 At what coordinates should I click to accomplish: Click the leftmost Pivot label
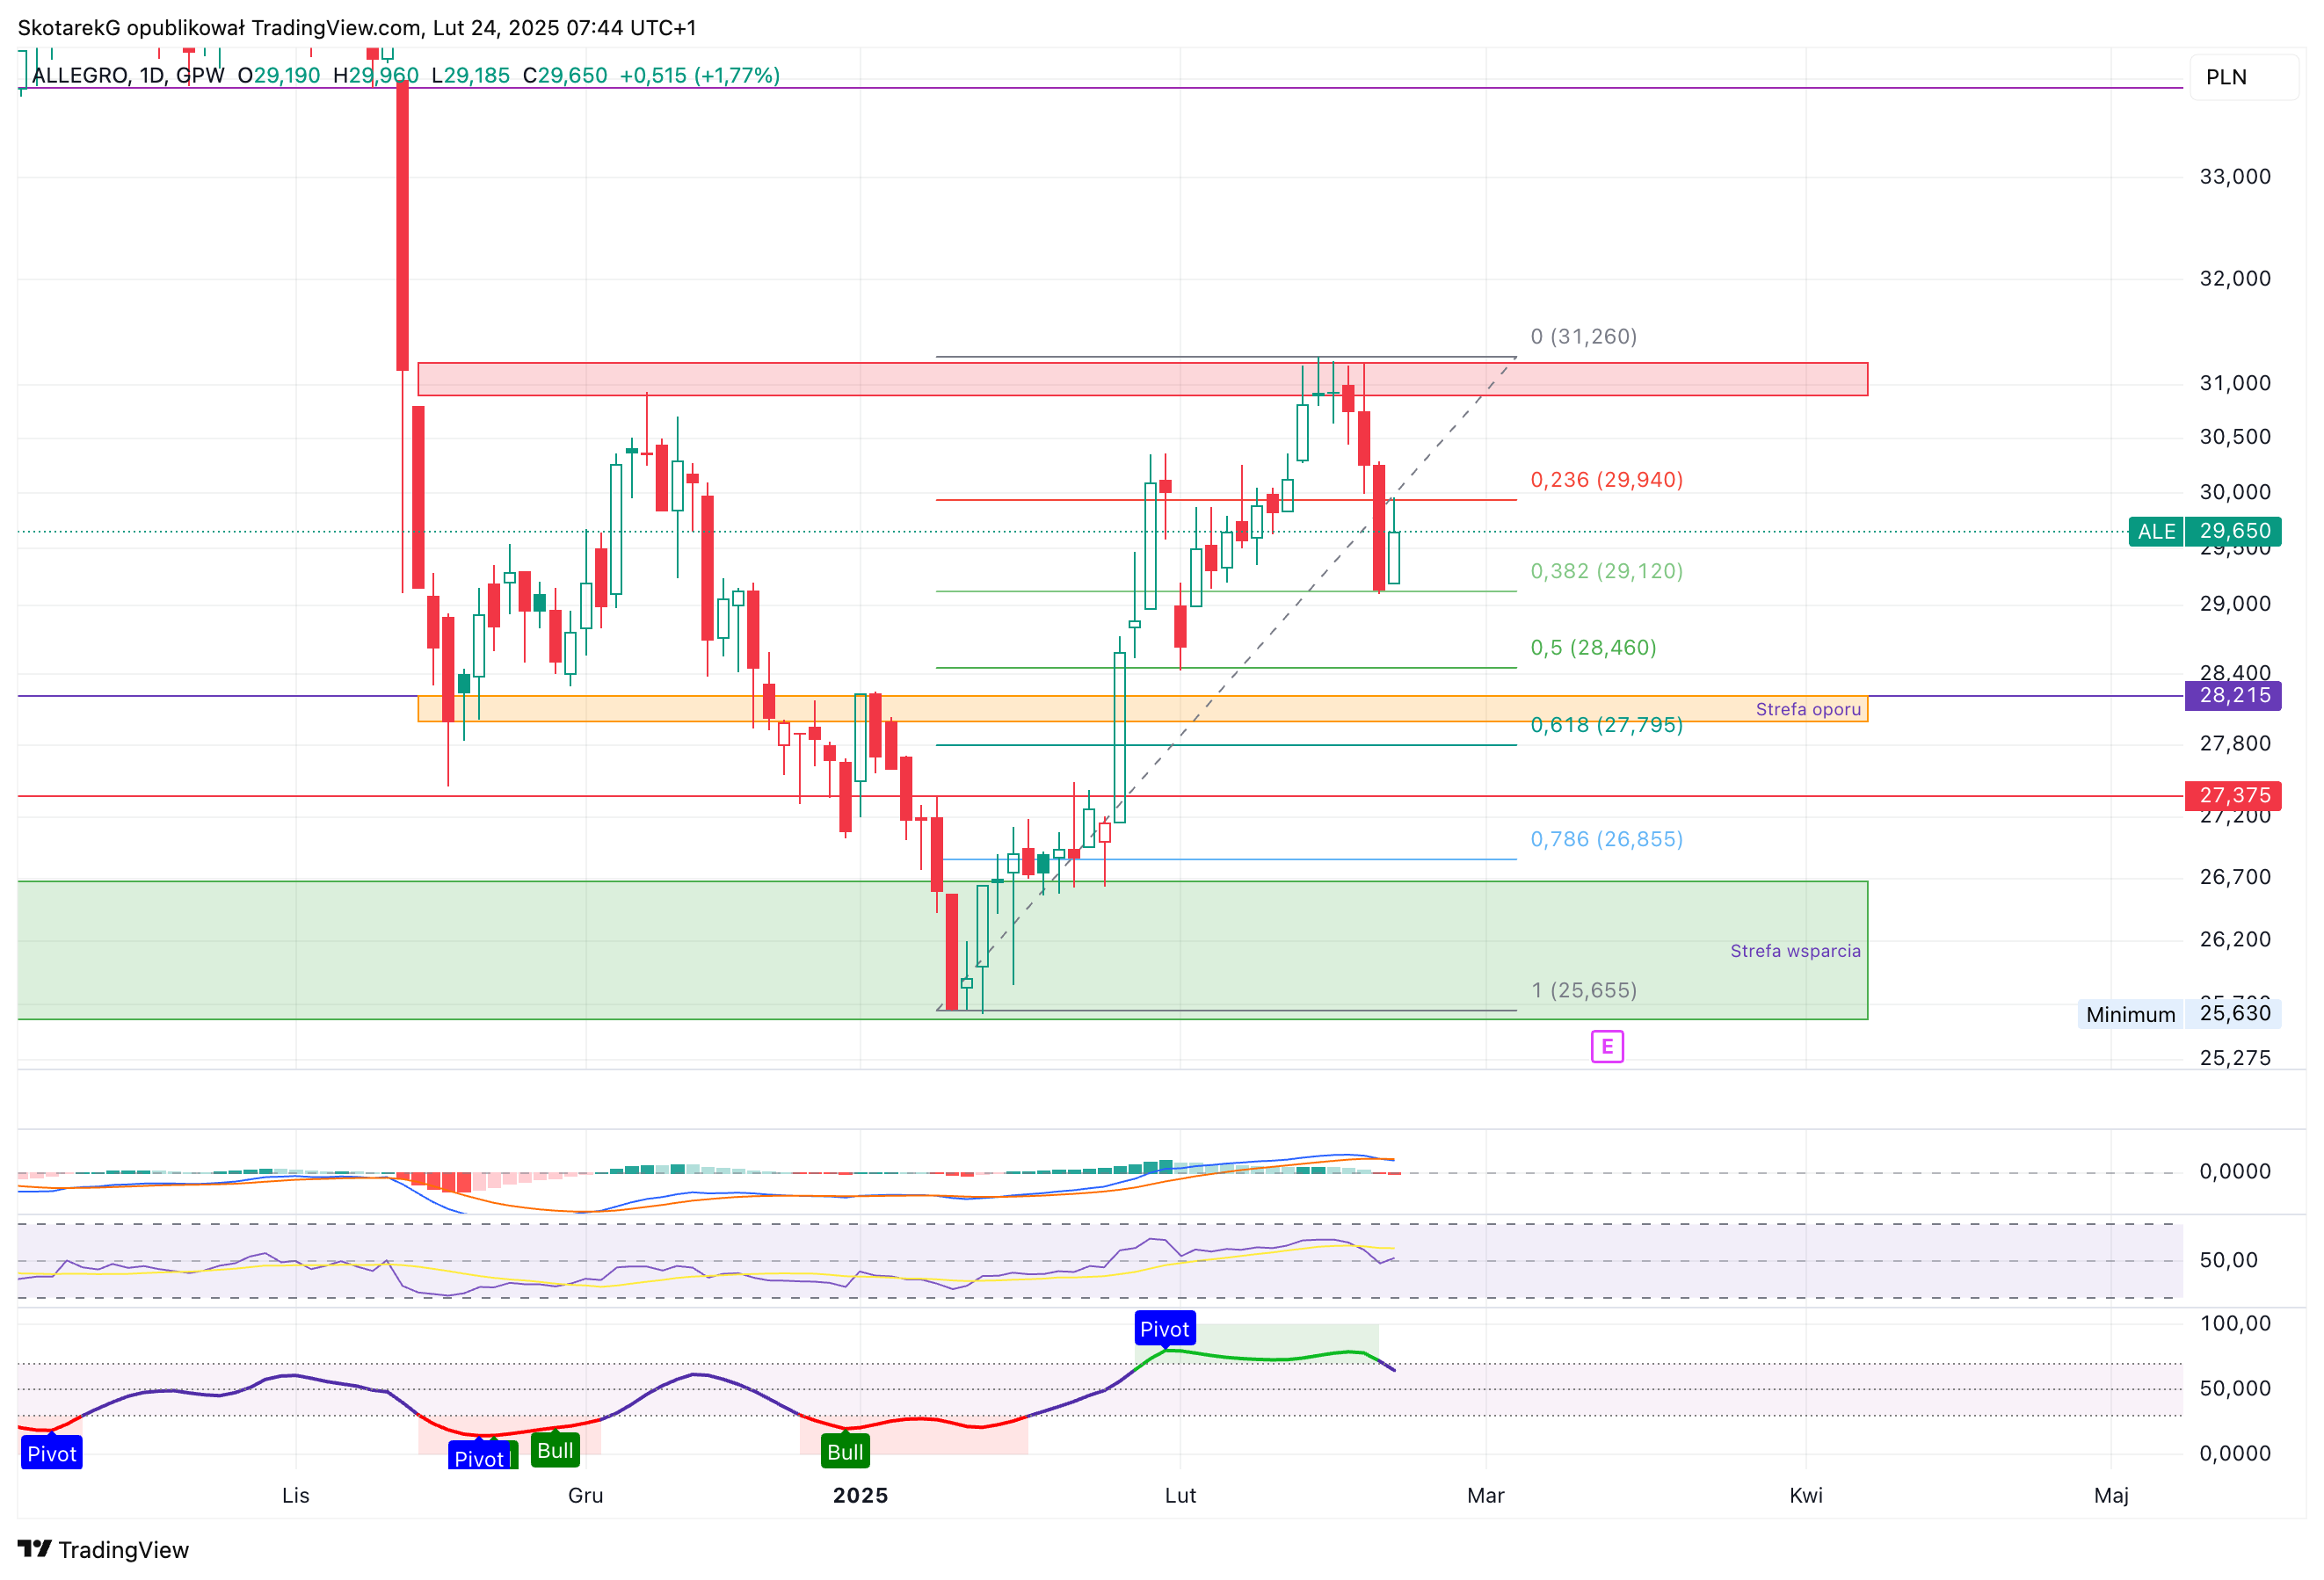[x=52, y=1454]
